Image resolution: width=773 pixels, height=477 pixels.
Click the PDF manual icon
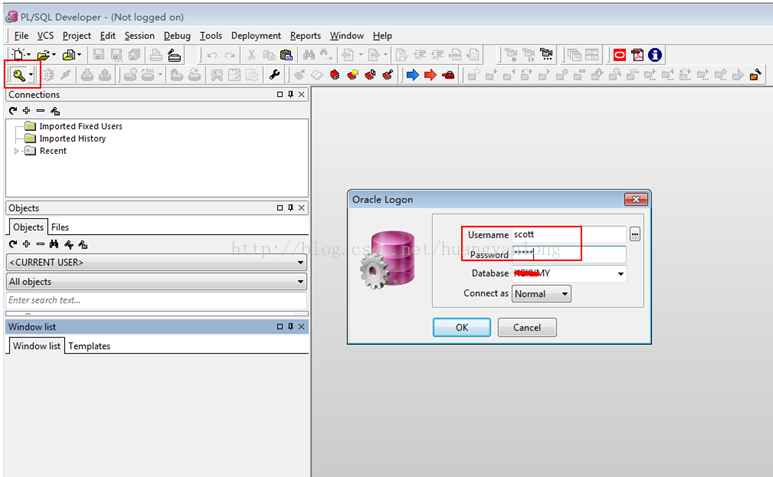pyautogui.click(x=637, y=55)
